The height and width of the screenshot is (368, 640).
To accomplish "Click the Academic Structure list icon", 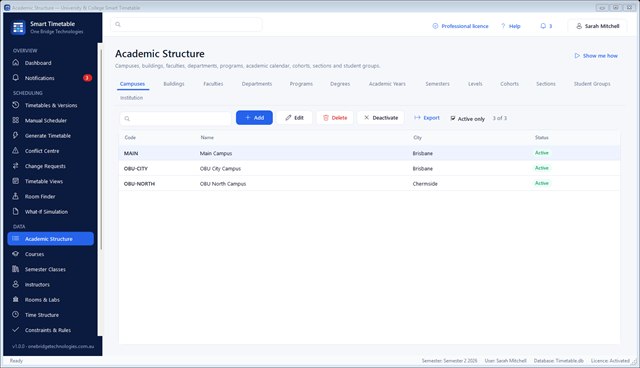I will click(x=16, y=239).
